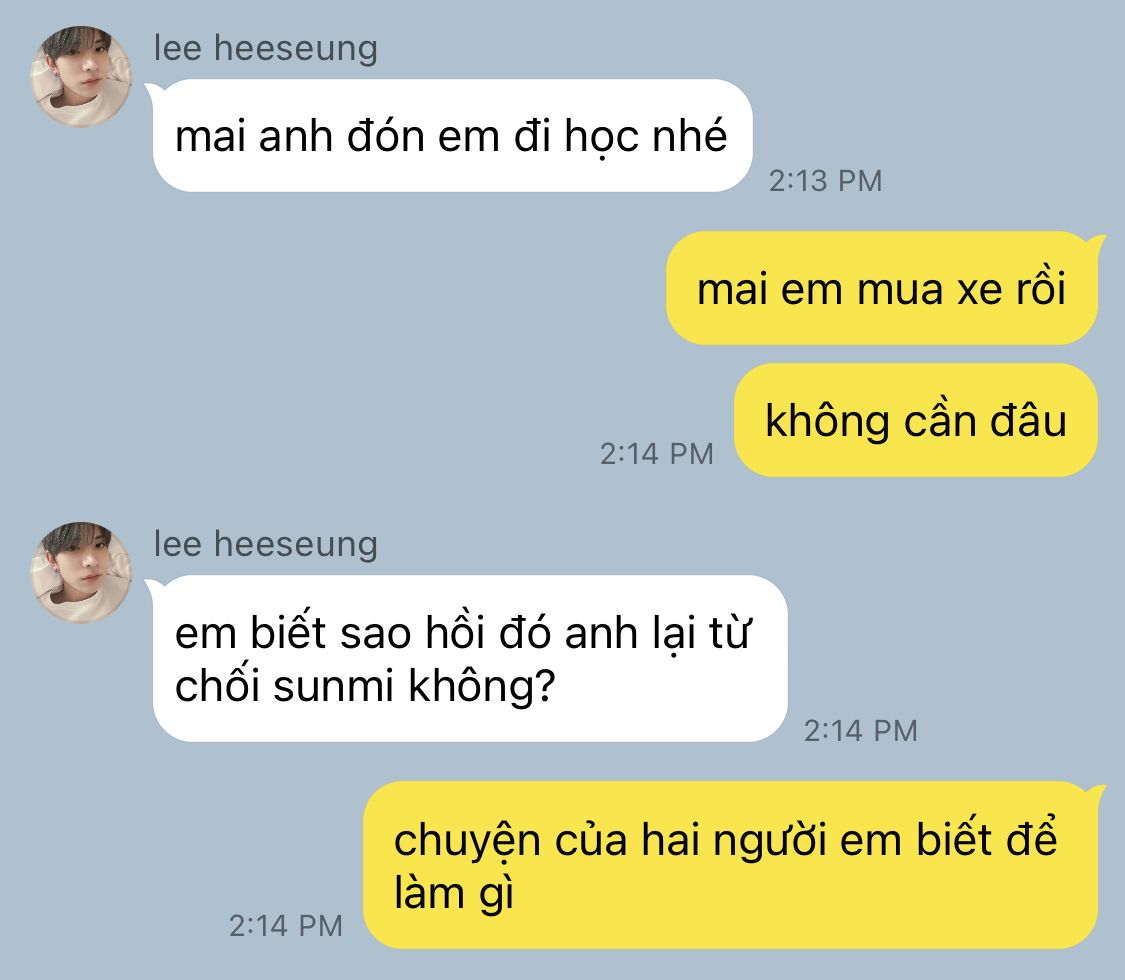Tap the lower lee heeseung avatar picture

[81, 573]
